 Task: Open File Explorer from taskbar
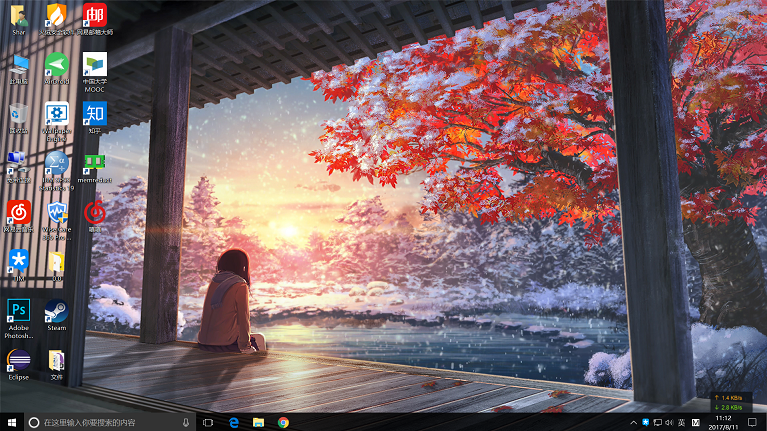tap(258, 422)
